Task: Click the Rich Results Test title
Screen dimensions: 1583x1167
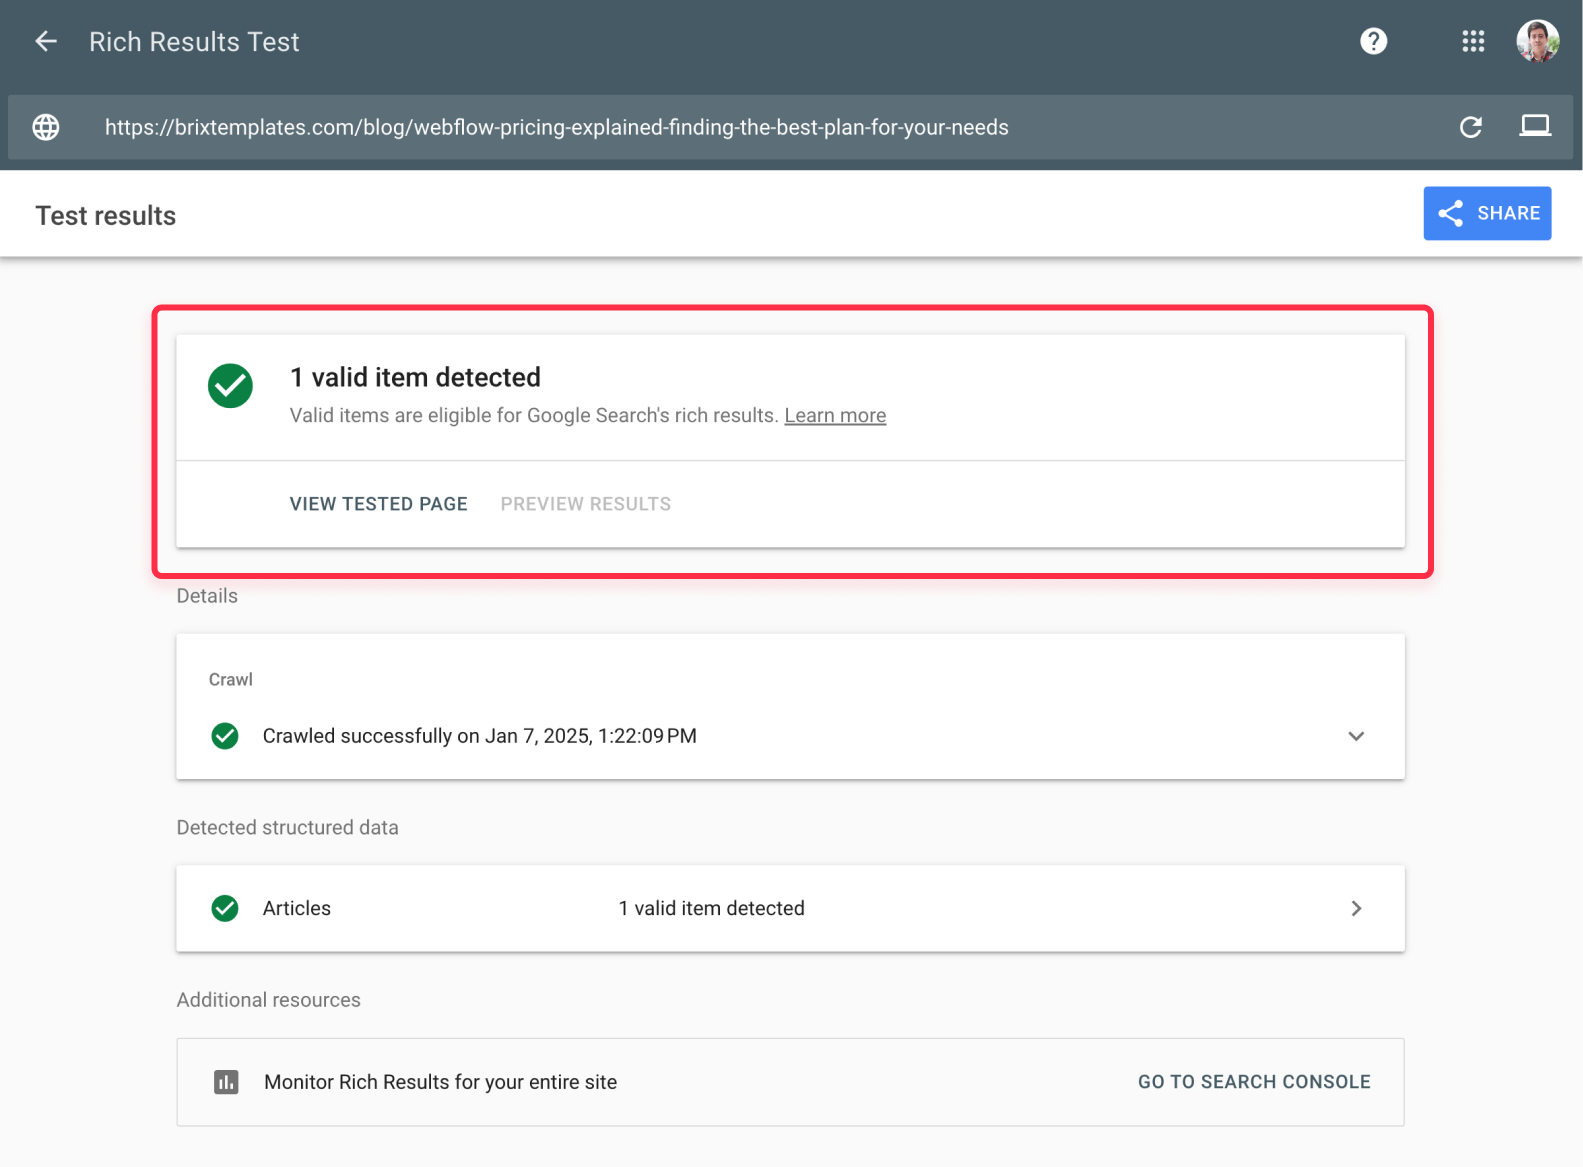Action: pos(194,42)
